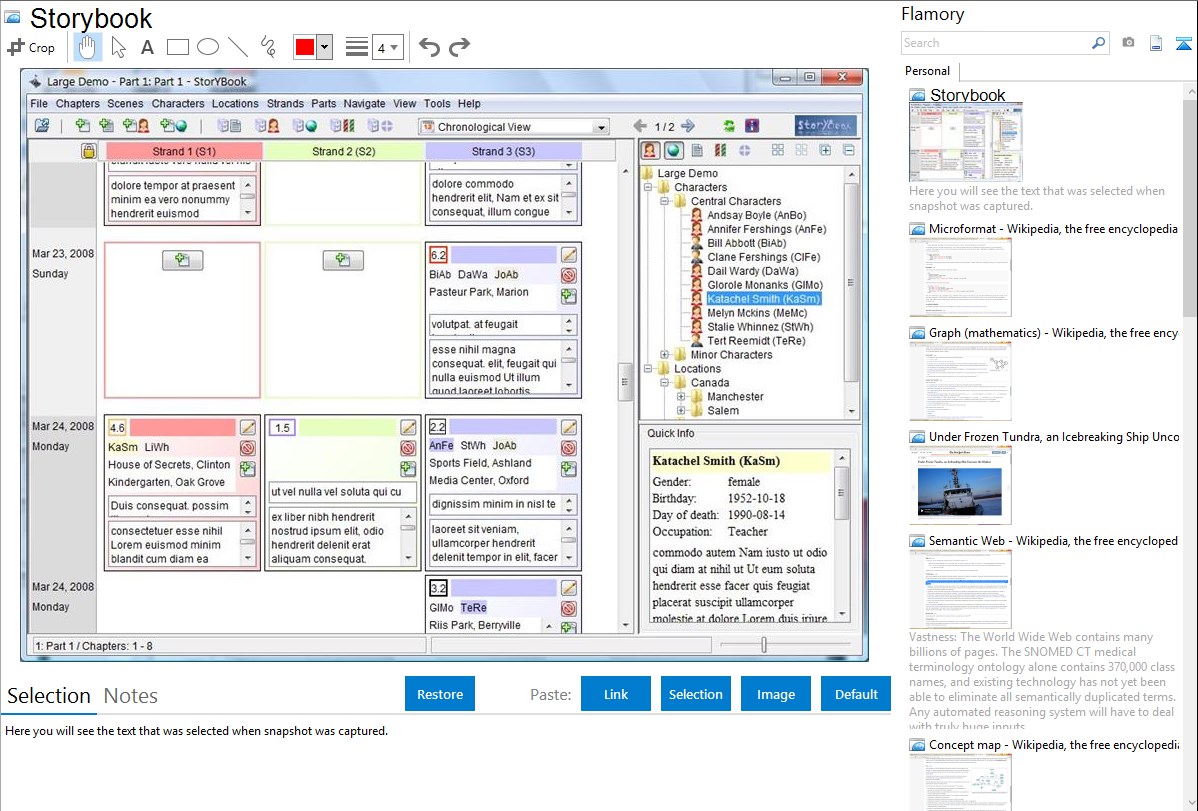This screenshot has height=811, width=1198.
Task: Click the red color swatch
Action: click(x=305, y=47)
